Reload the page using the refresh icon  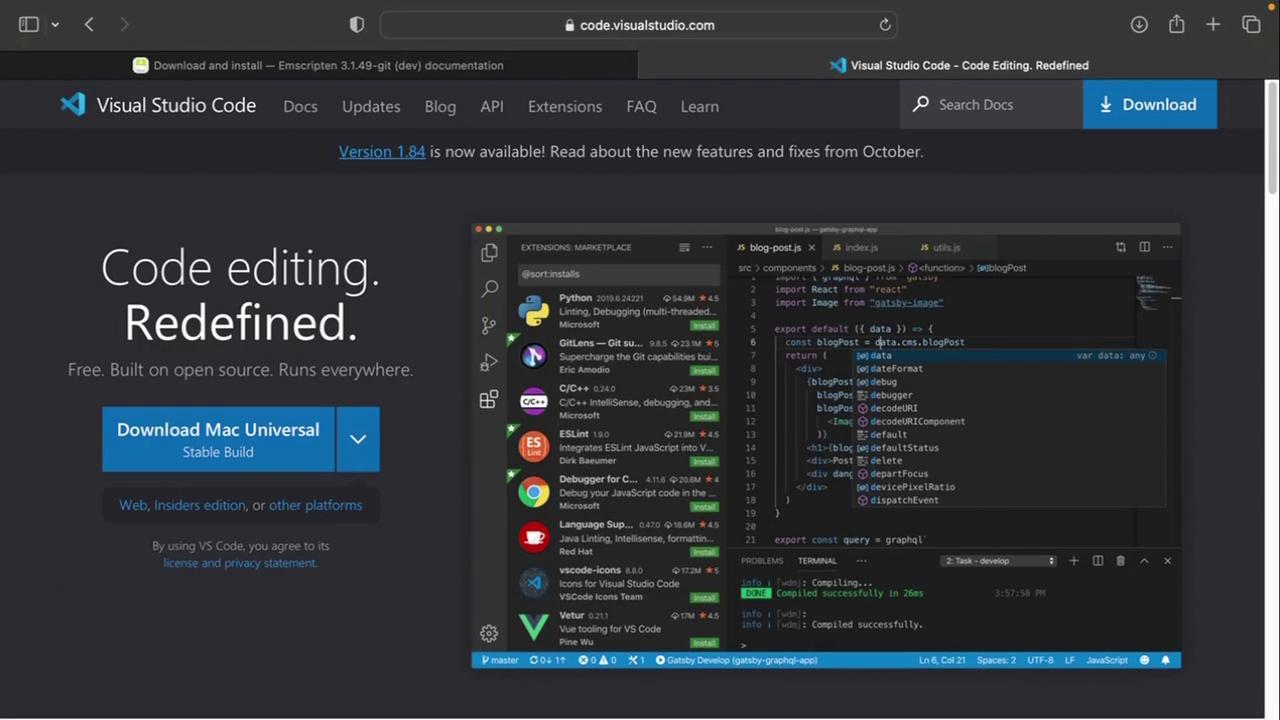coord(885,25)
